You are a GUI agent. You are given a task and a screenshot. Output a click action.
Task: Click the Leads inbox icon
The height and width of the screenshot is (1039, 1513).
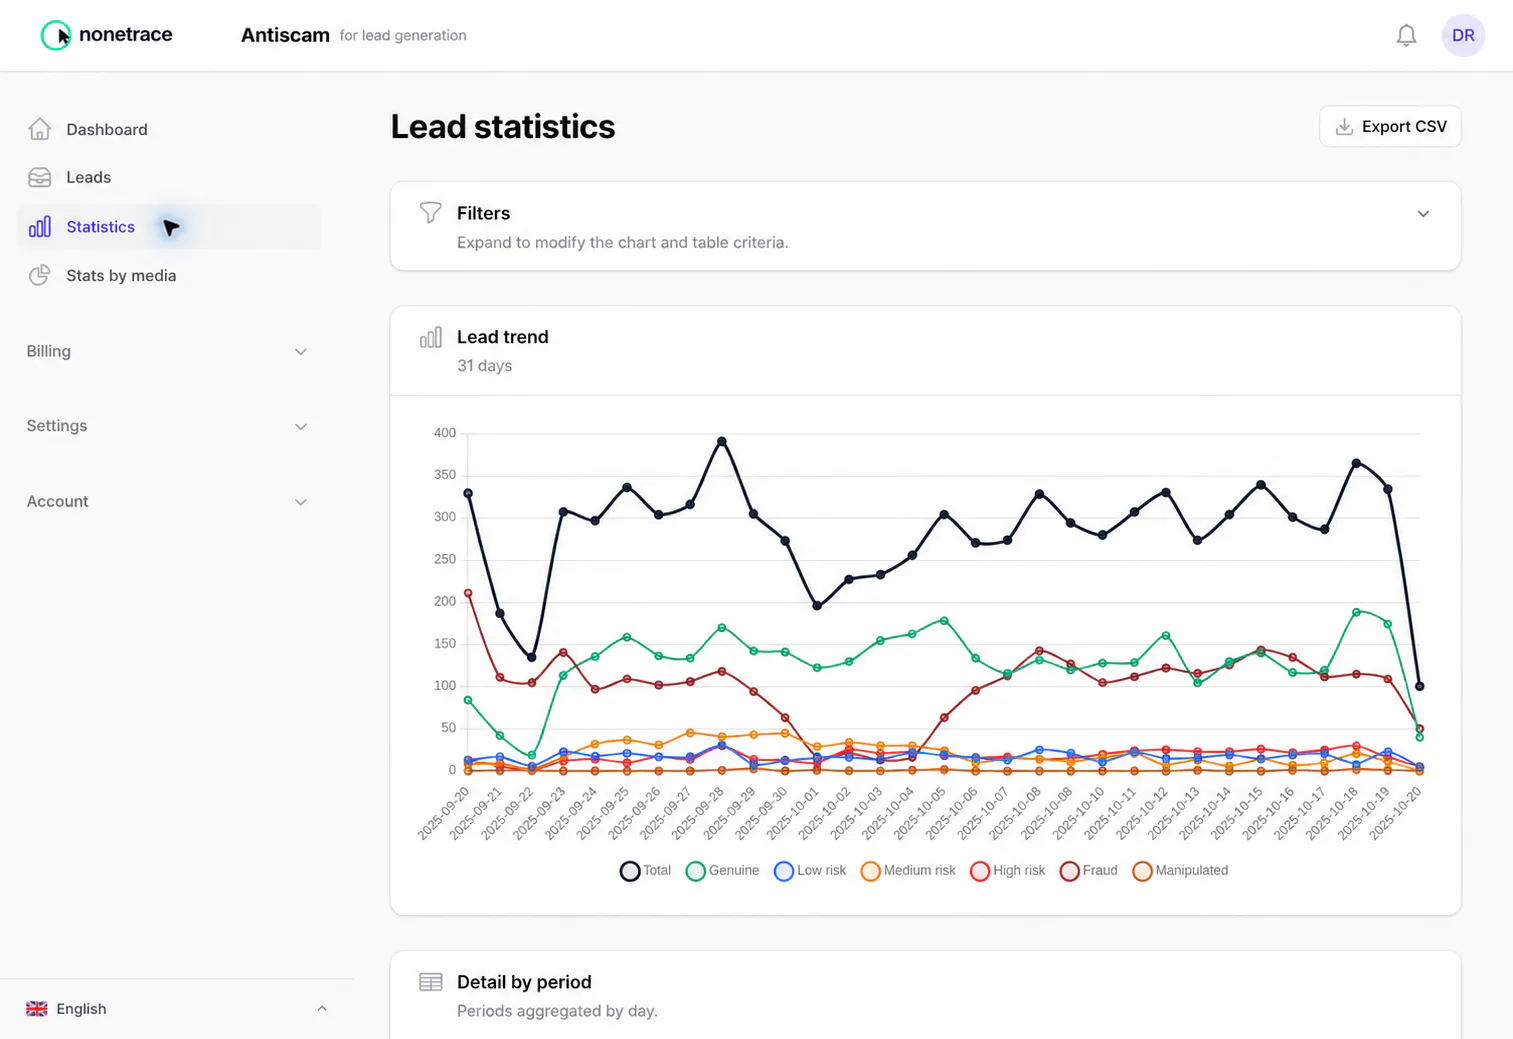click(x=40, y=177)
